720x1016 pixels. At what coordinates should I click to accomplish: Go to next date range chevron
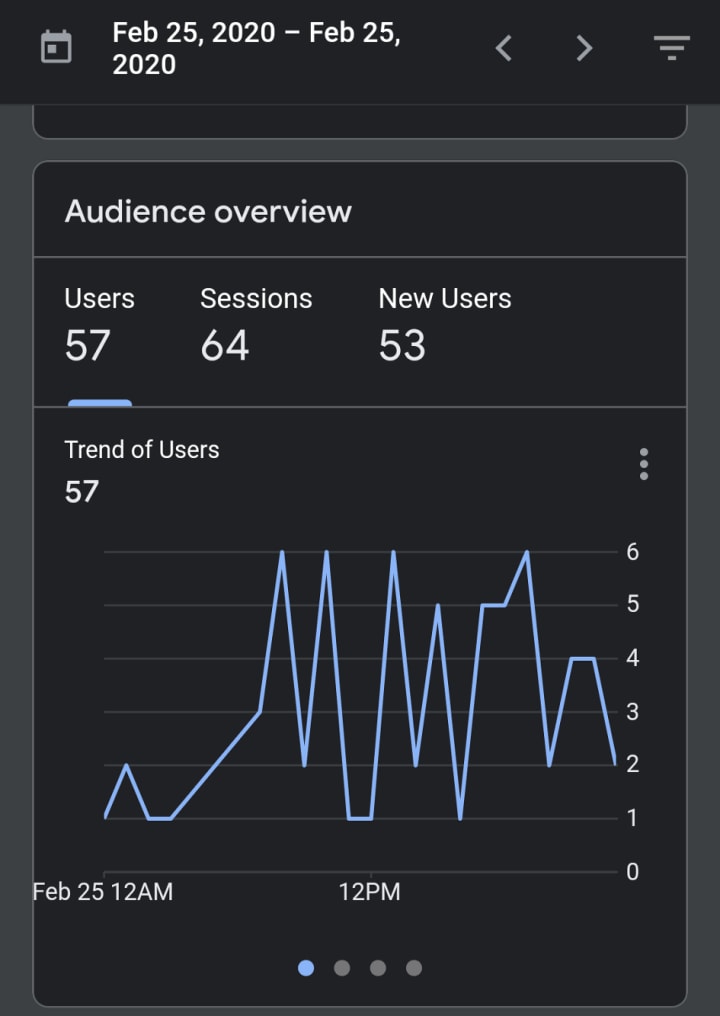(585, 48)
